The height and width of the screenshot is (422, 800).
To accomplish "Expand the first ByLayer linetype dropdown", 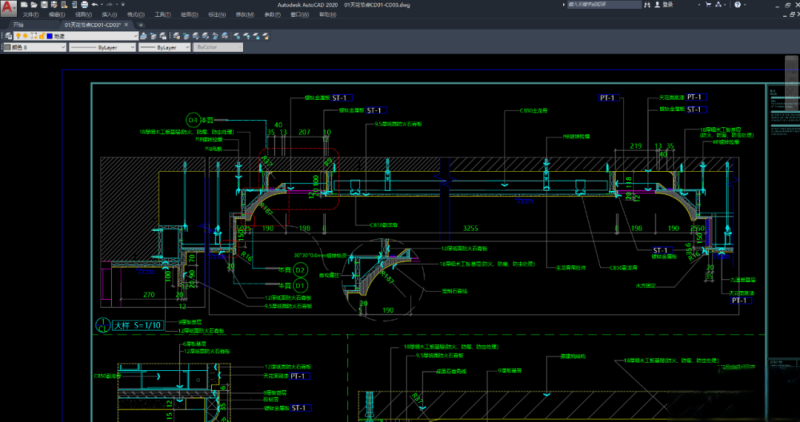I will point(131,47).
